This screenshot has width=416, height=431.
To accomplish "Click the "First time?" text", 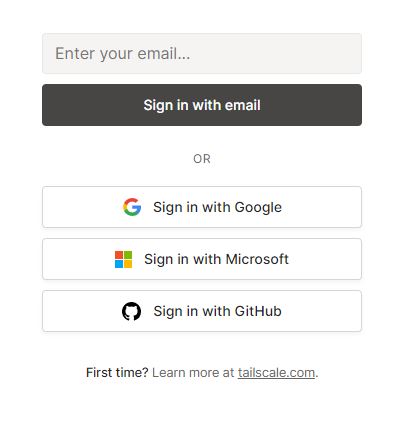I will point(117,372).
